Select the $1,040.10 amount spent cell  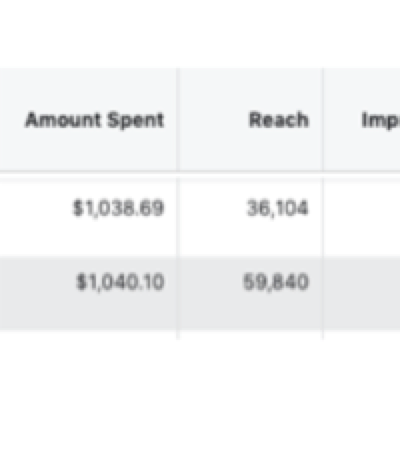tap(120, 282)
